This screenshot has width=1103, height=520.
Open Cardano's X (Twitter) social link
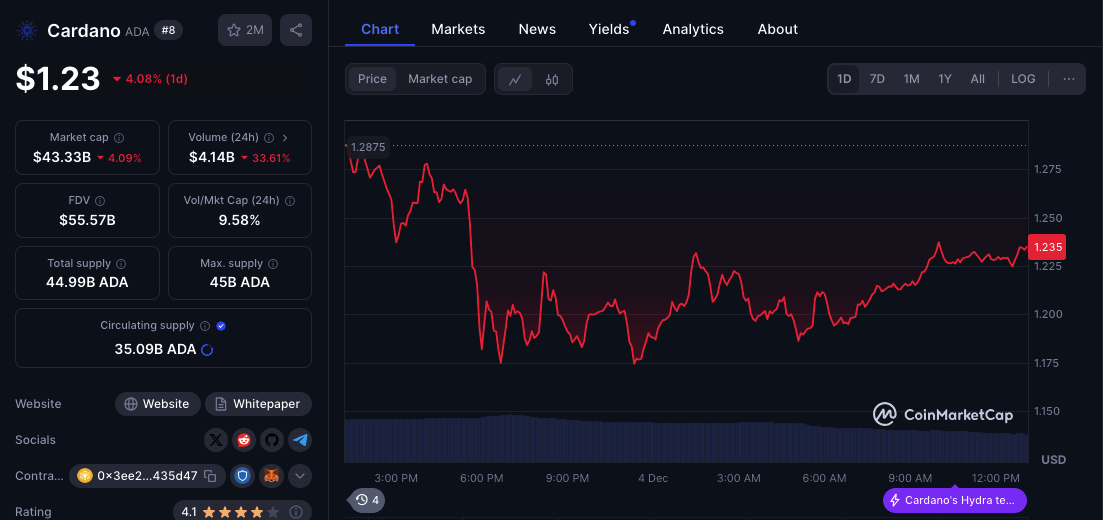click(216, 440)
